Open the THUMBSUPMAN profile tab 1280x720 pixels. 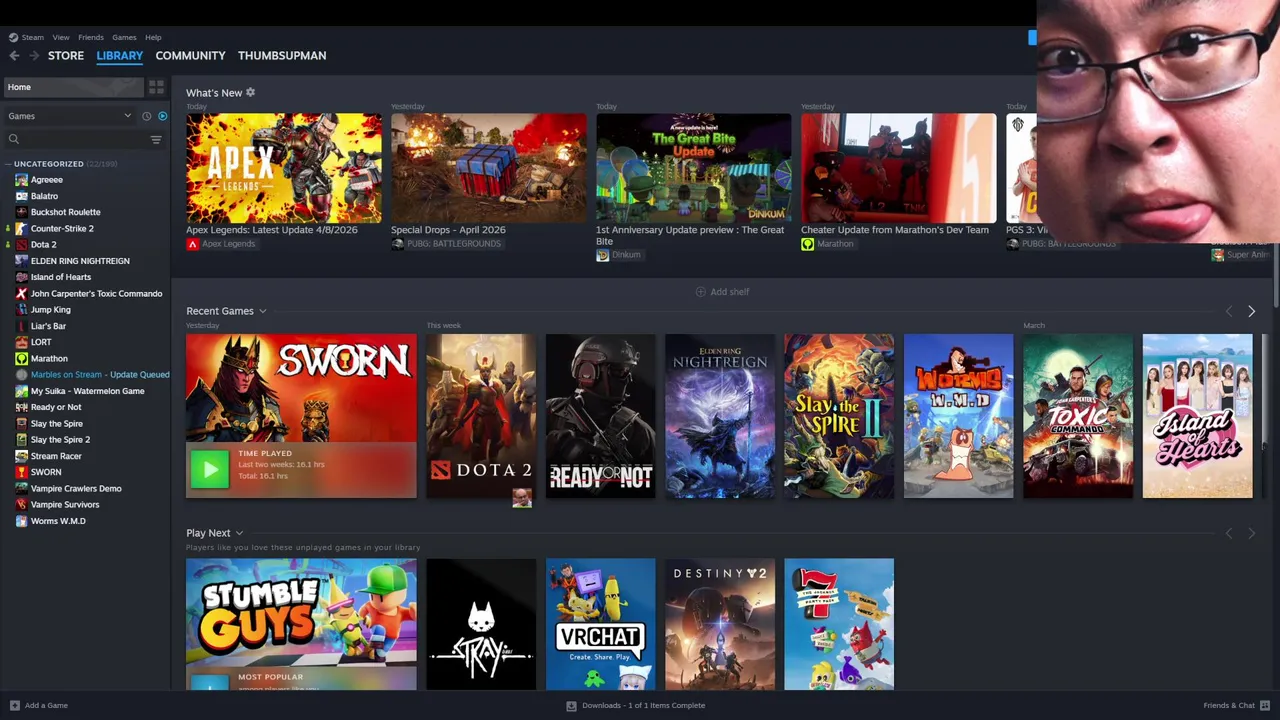point(282,56)
